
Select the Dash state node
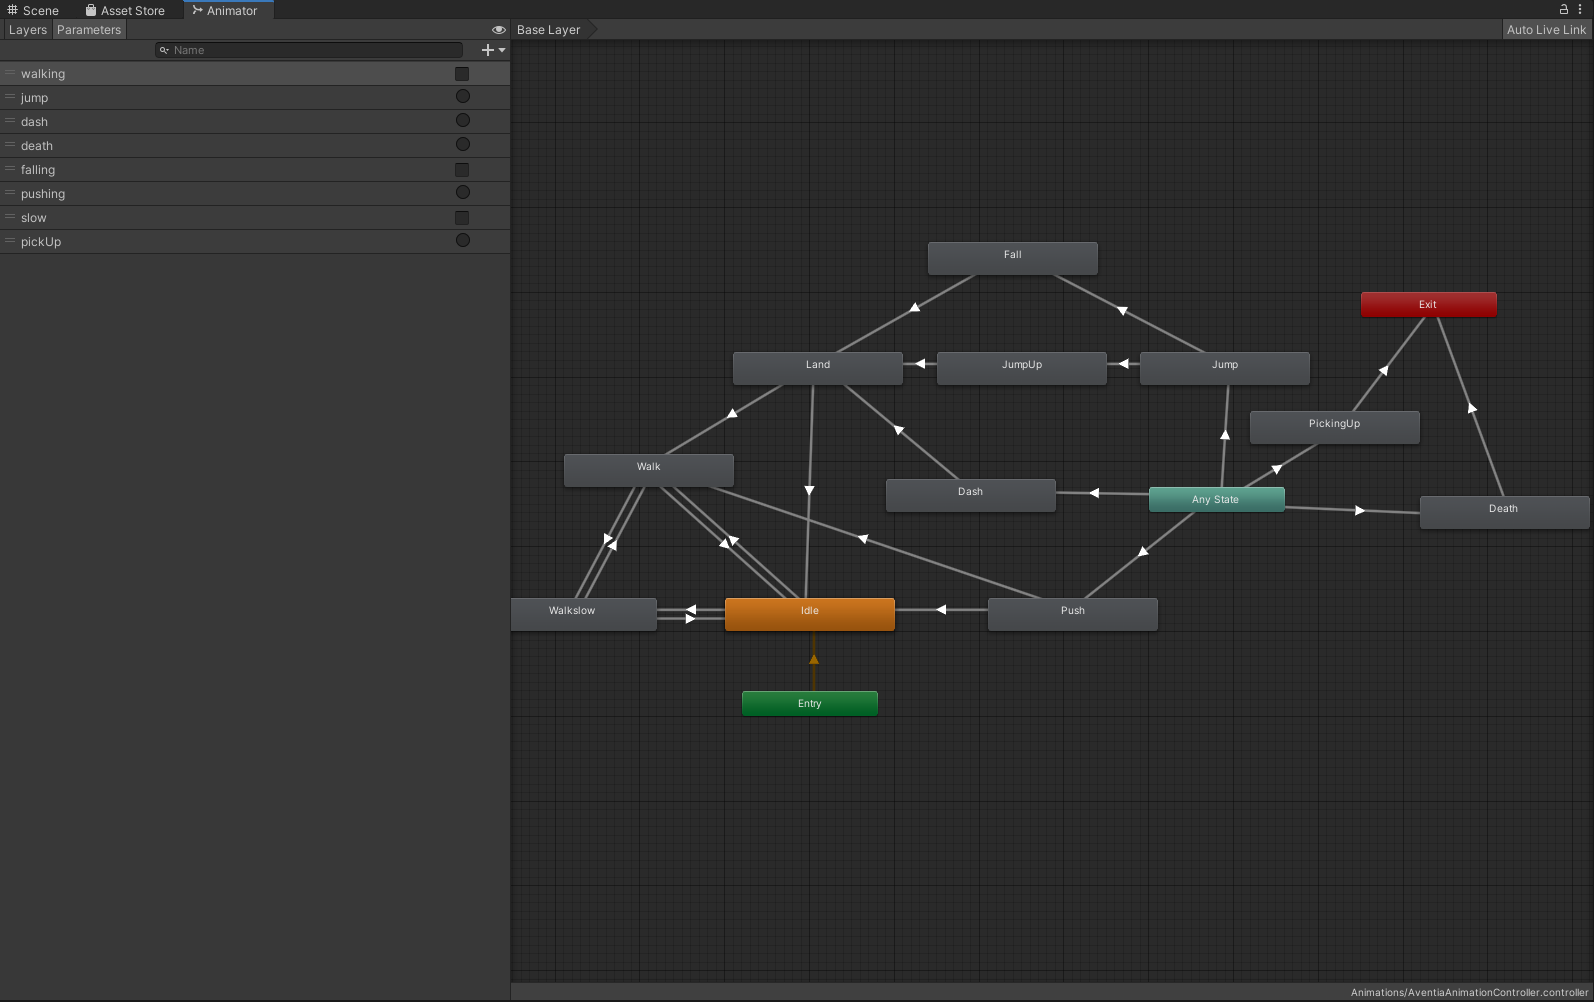pos(971,495)
